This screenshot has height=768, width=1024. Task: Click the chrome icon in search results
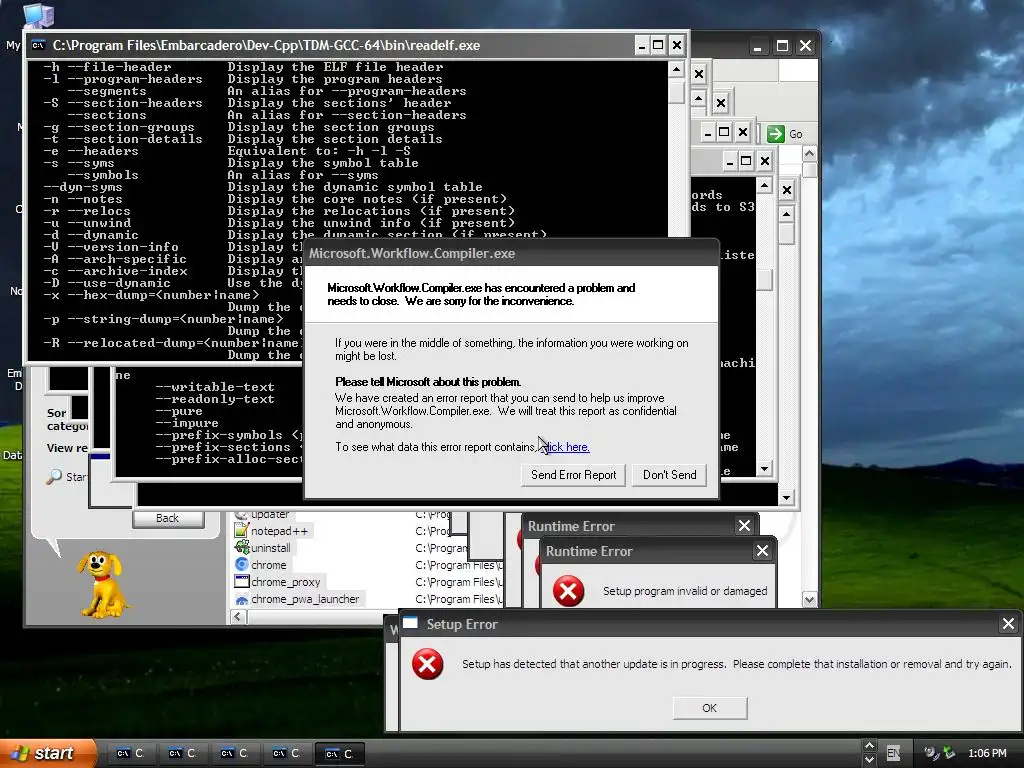point(242,565)
